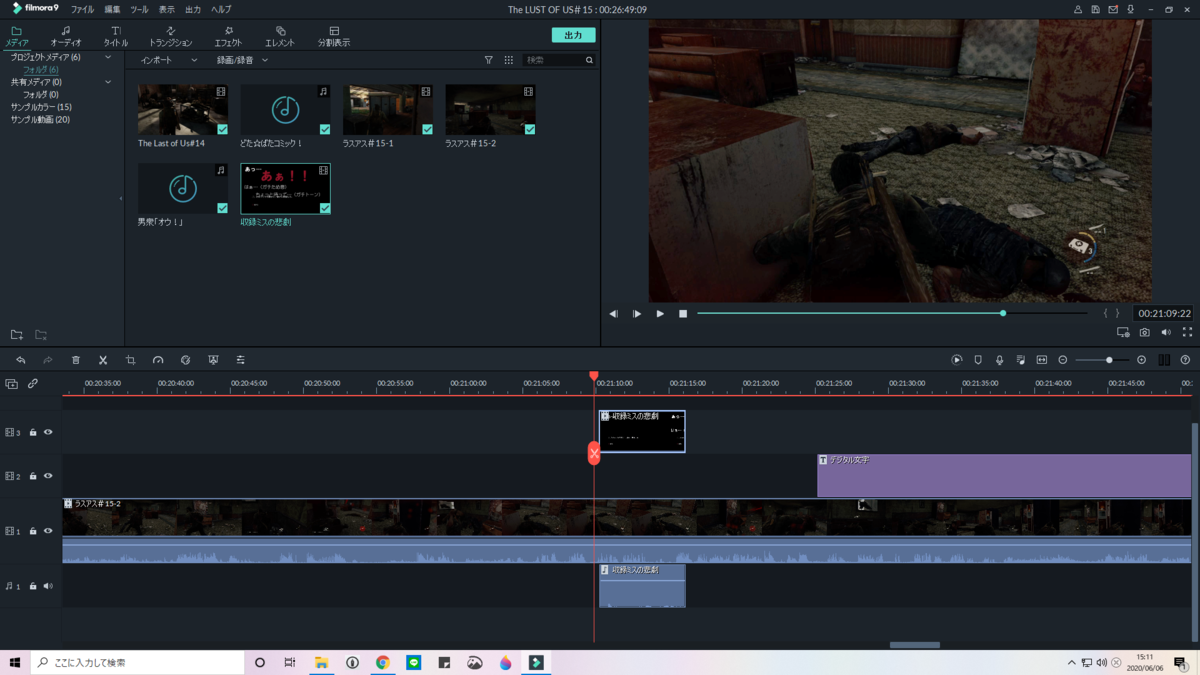Lock audio track 1
The height and width of the screenshot is (675, 1200).
33,586
